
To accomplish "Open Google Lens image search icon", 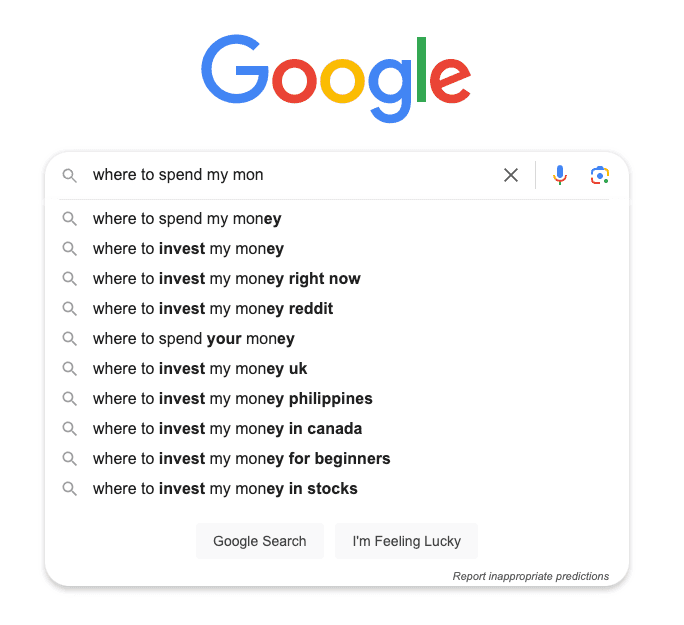I will [600, 175].
